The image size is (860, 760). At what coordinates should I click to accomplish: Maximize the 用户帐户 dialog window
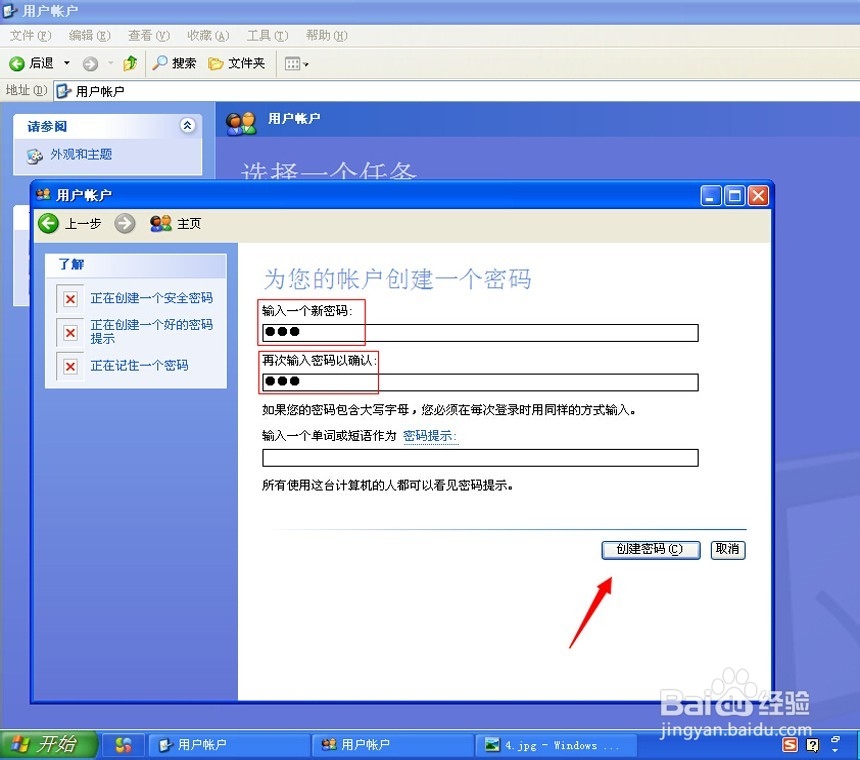[734, 196]
